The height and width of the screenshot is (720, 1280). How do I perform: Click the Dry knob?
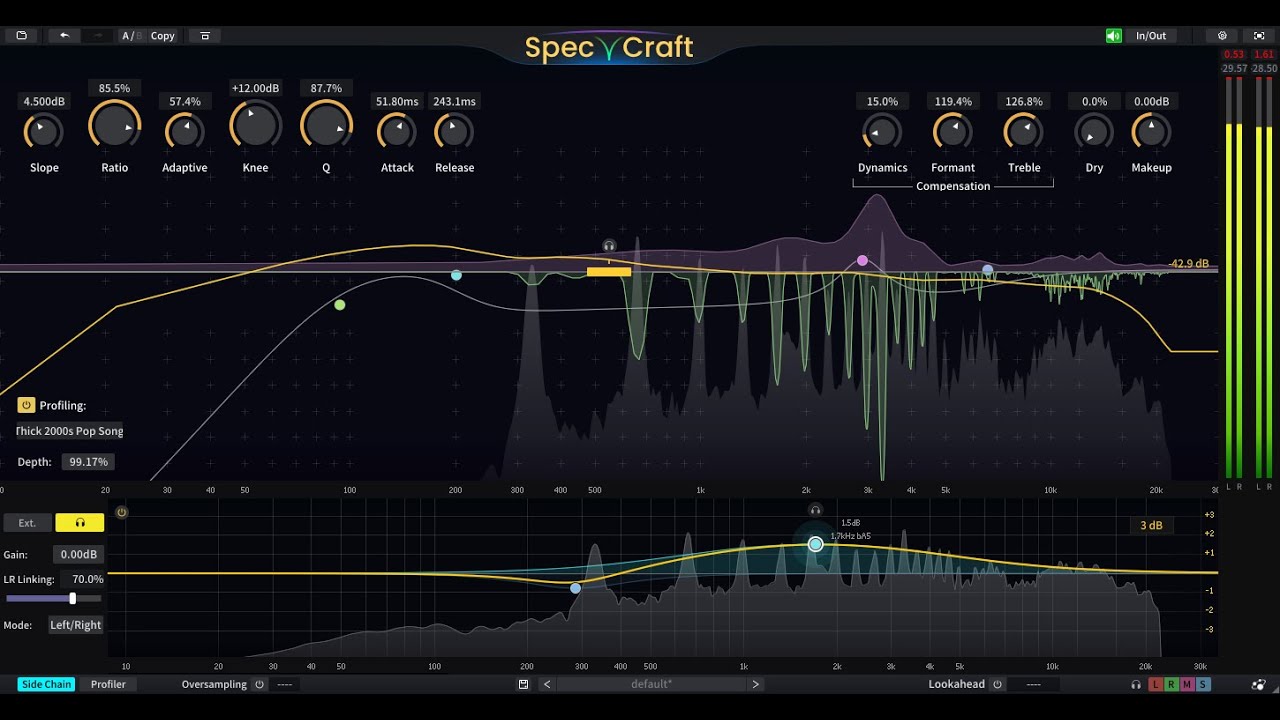(1094, 131)
